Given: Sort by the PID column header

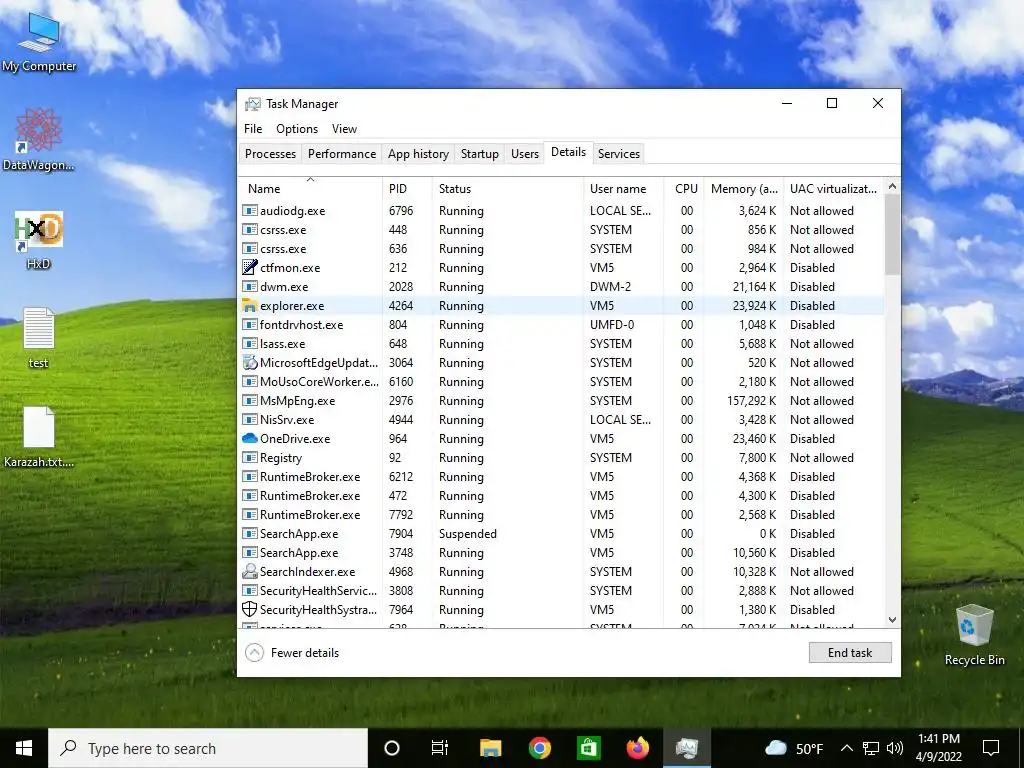Looking at the screenshot, I should tap(407, 189).
